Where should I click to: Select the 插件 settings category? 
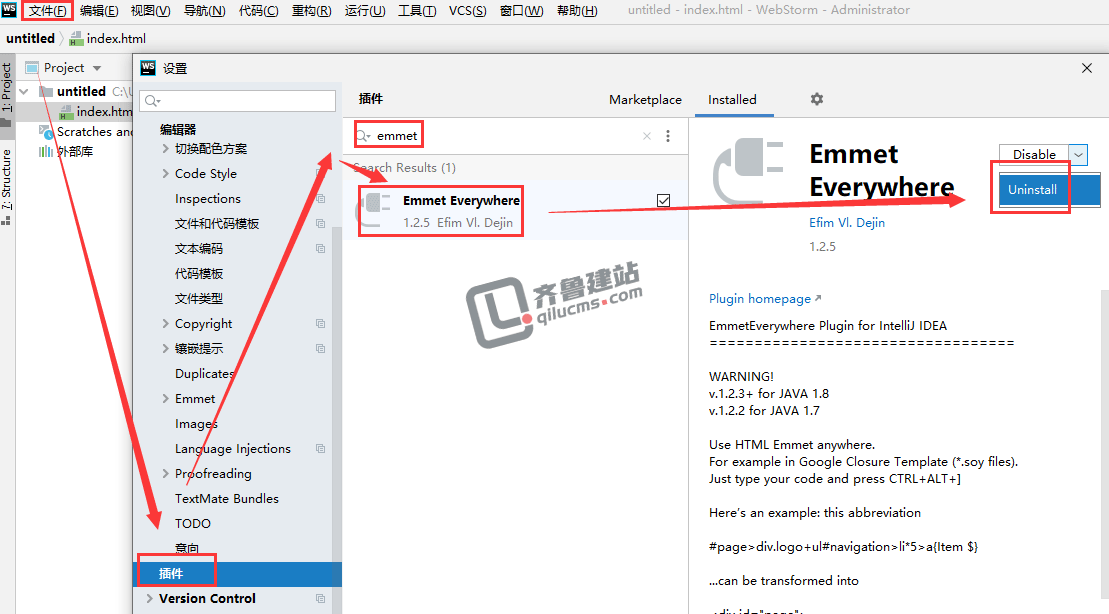coord(237,574)
